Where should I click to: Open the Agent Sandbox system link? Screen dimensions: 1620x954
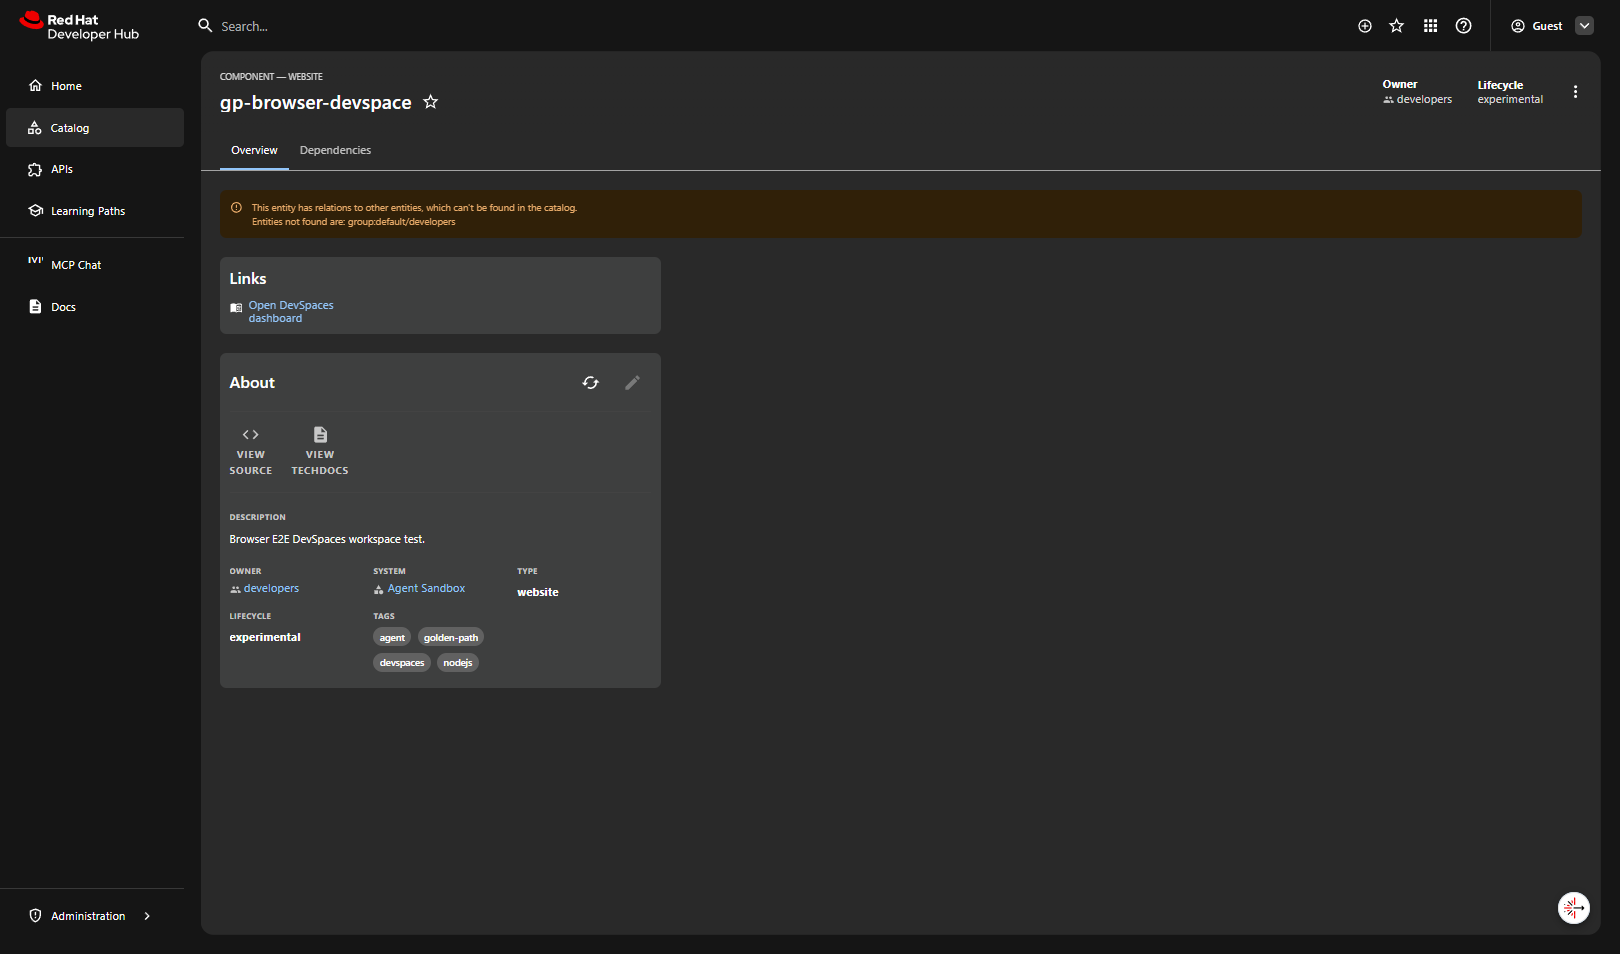(426, 589)
